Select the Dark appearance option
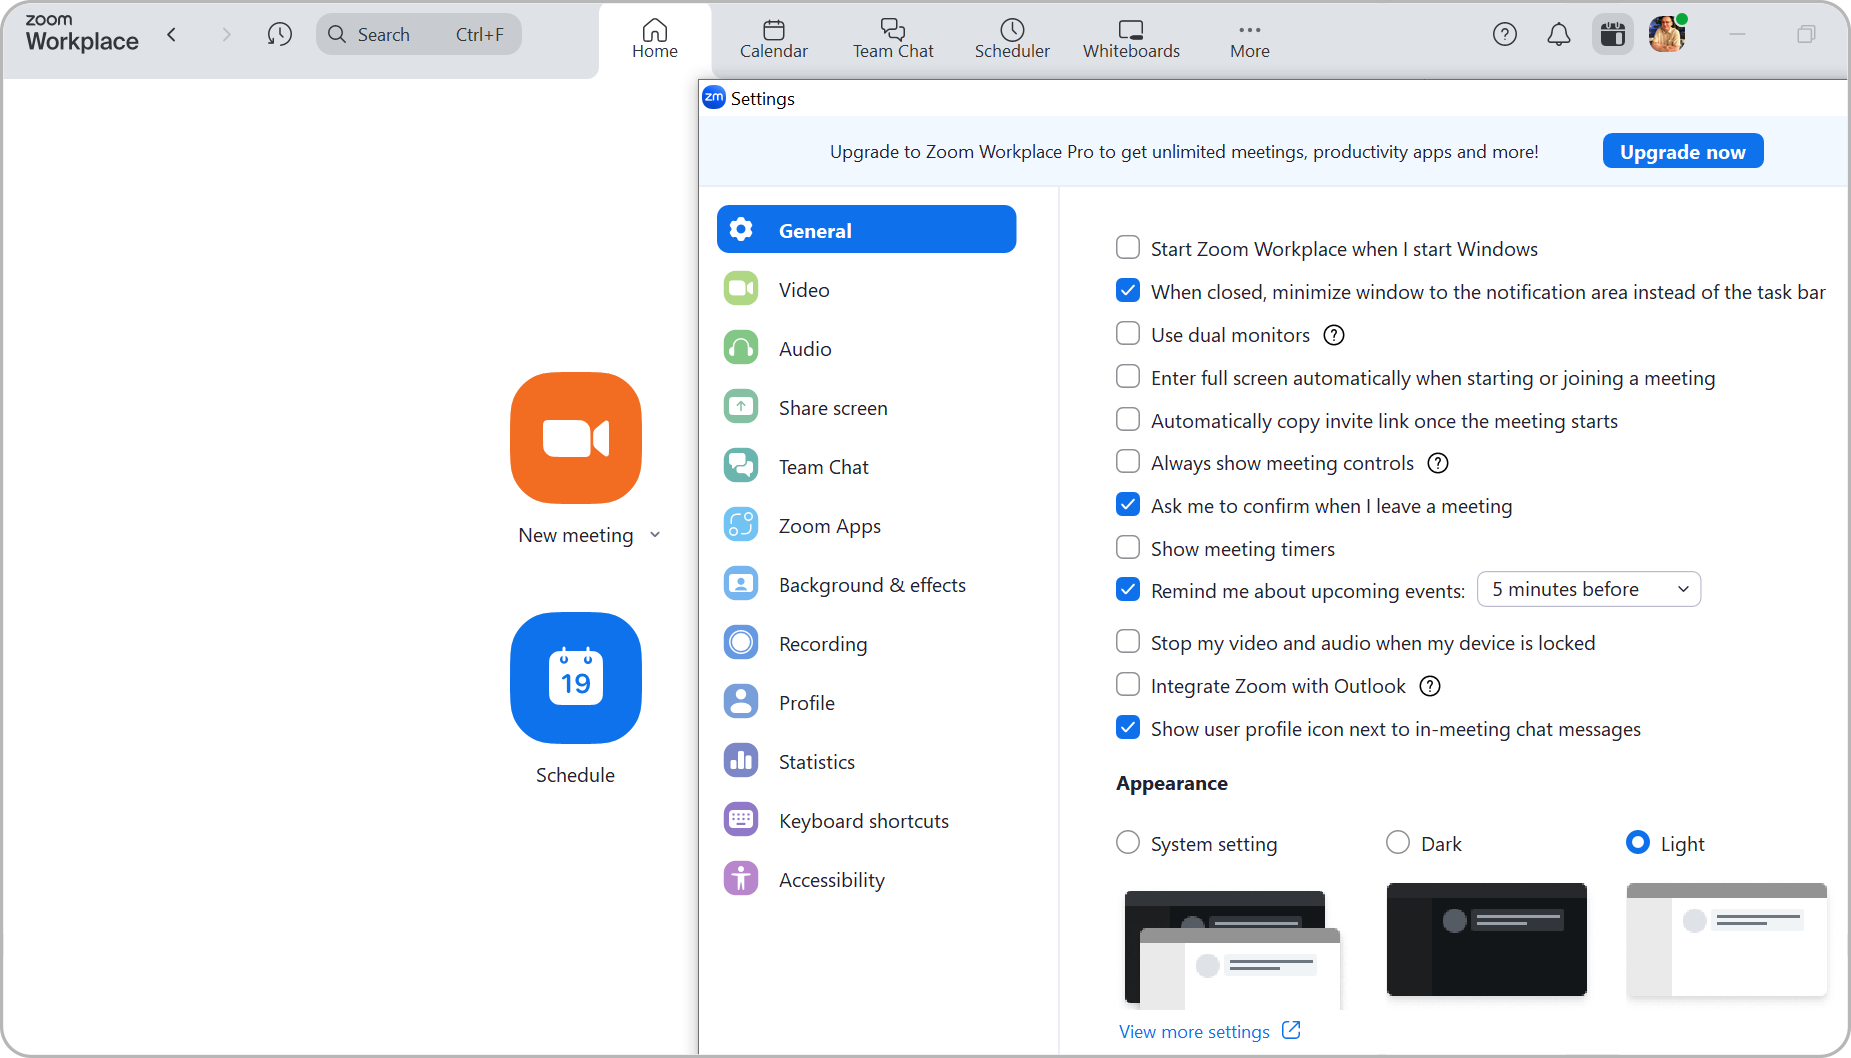This screenshot has width=1851, height=1058. (1397, 842)
